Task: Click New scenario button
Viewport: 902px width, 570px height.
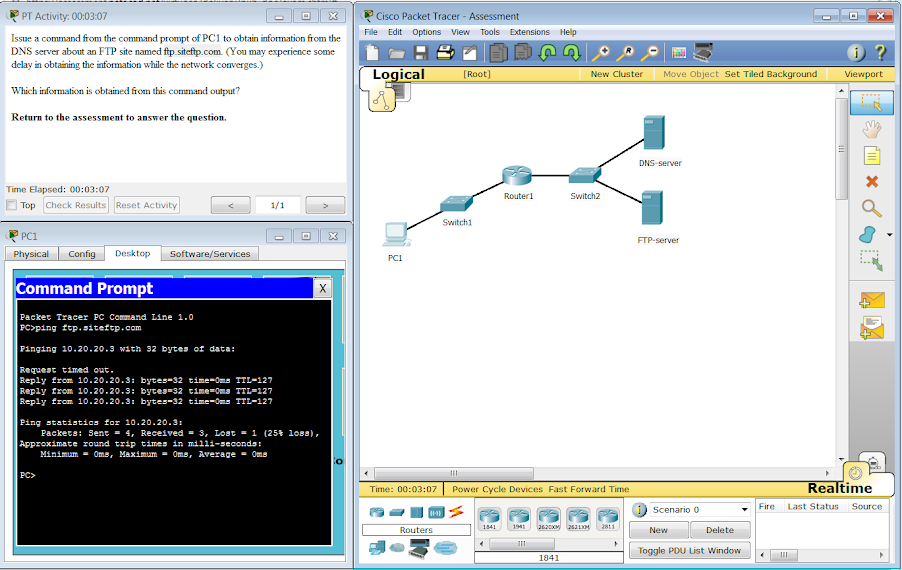Action: [x=659, y=530]
